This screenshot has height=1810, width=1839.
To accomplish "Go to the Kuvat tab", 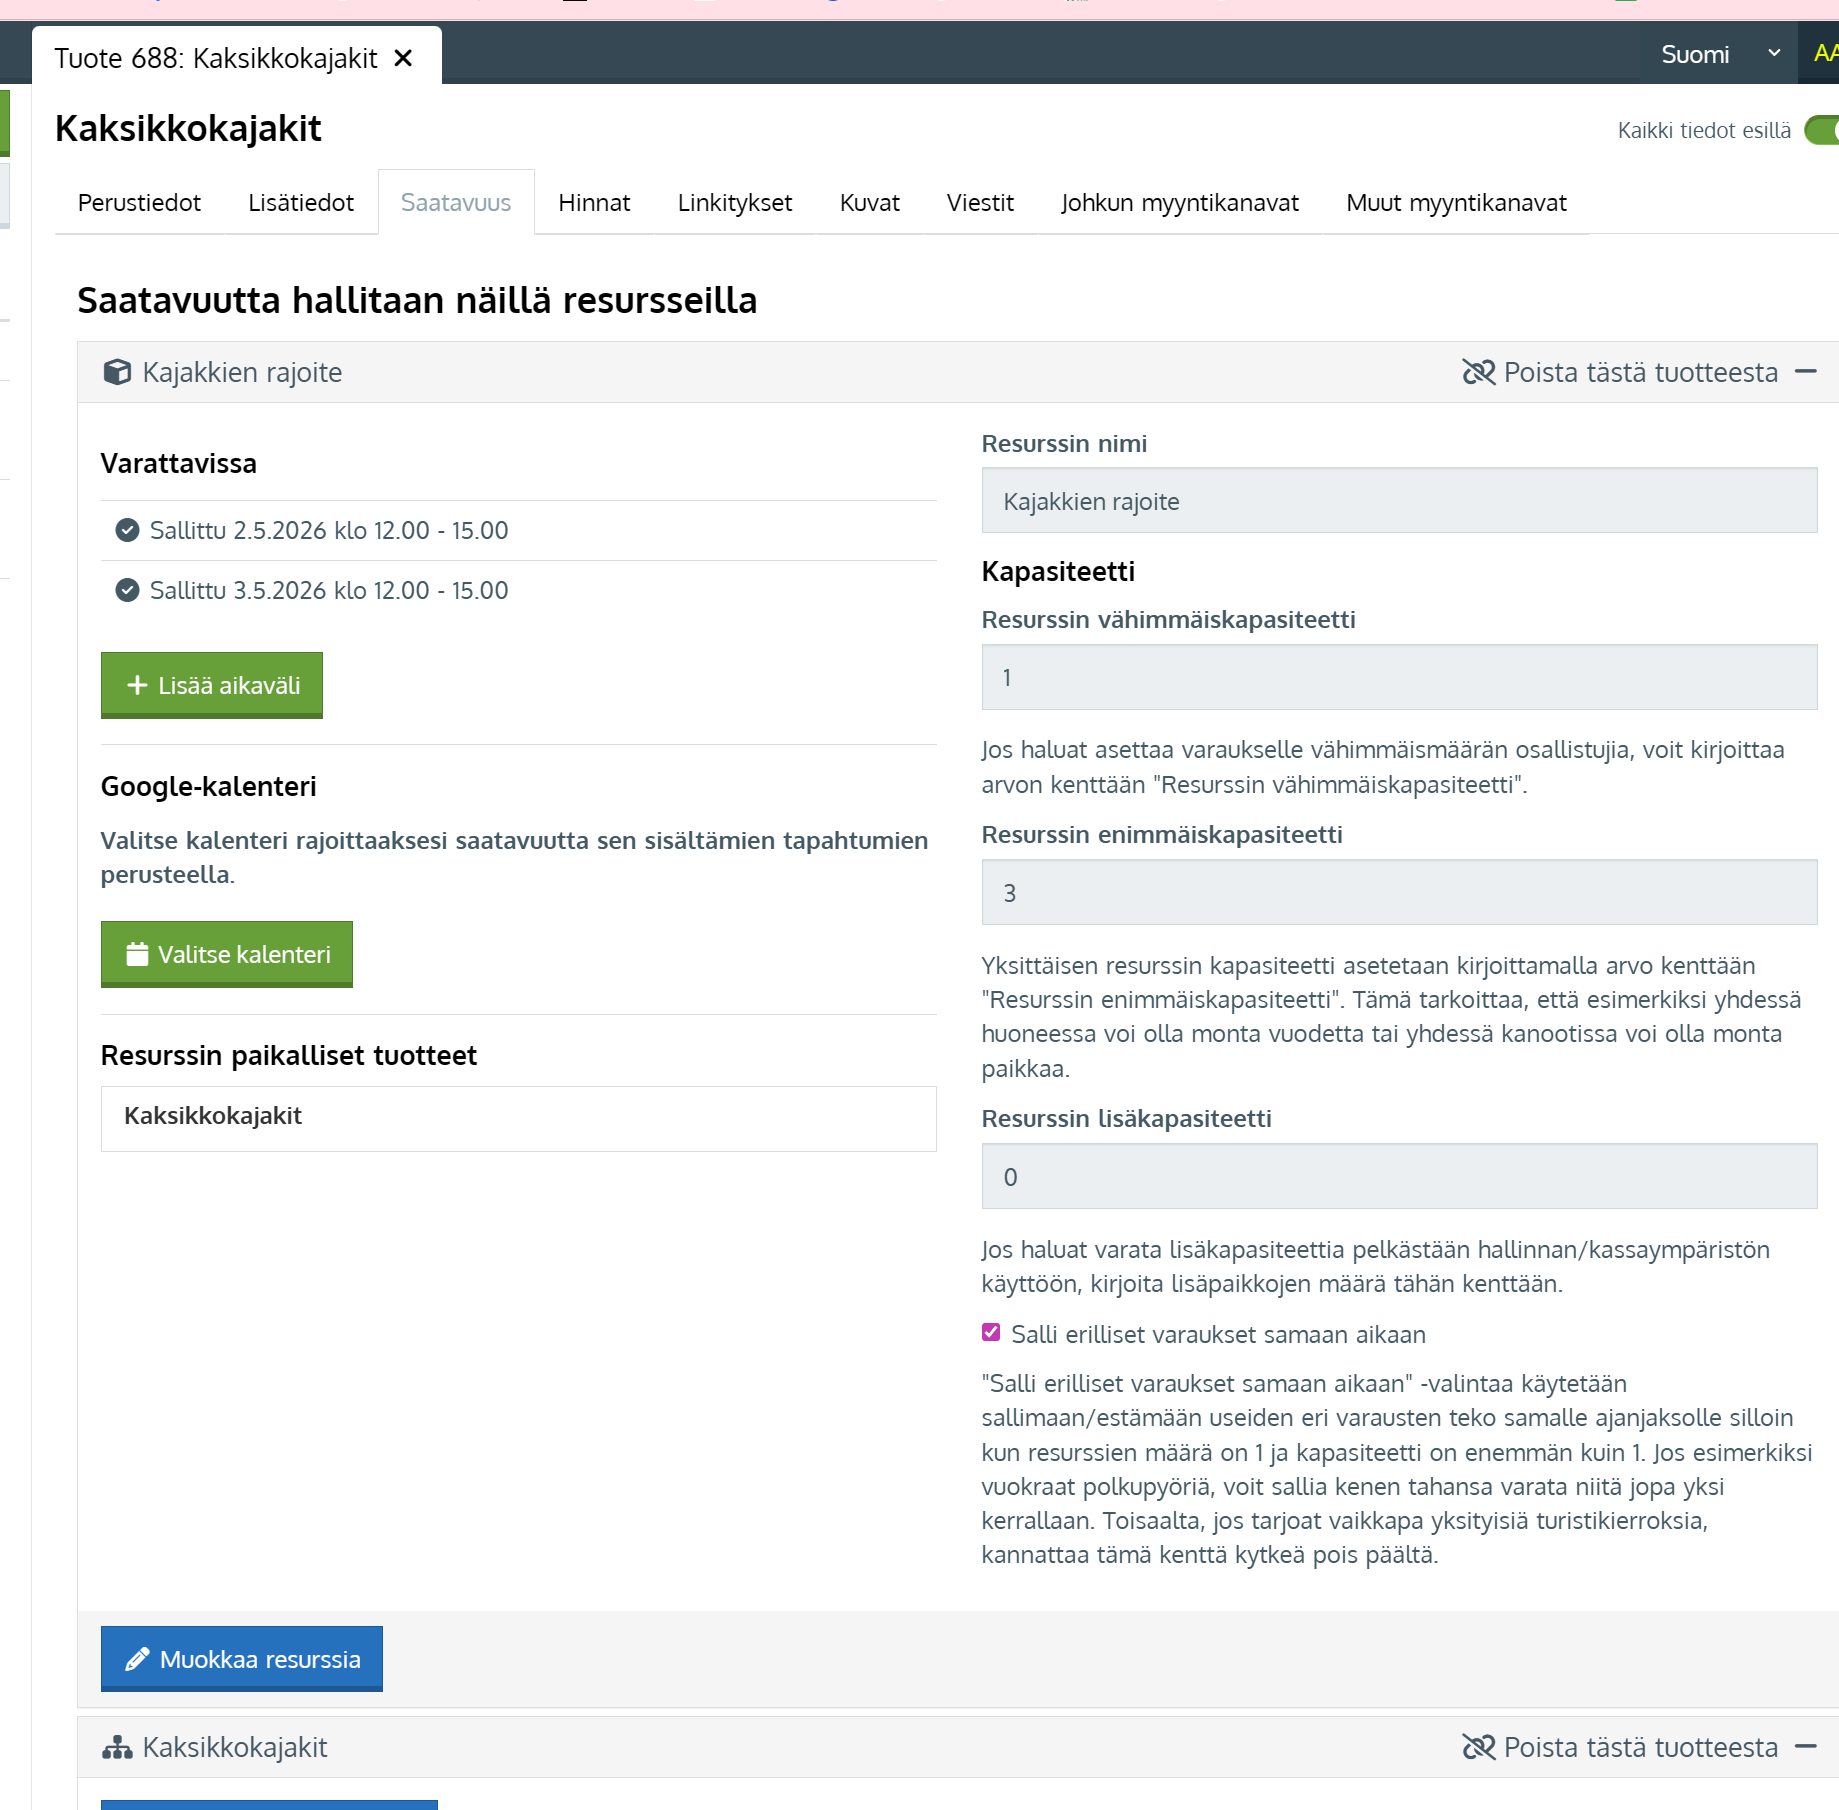I will pyautogui.click(x=870, y=203).
